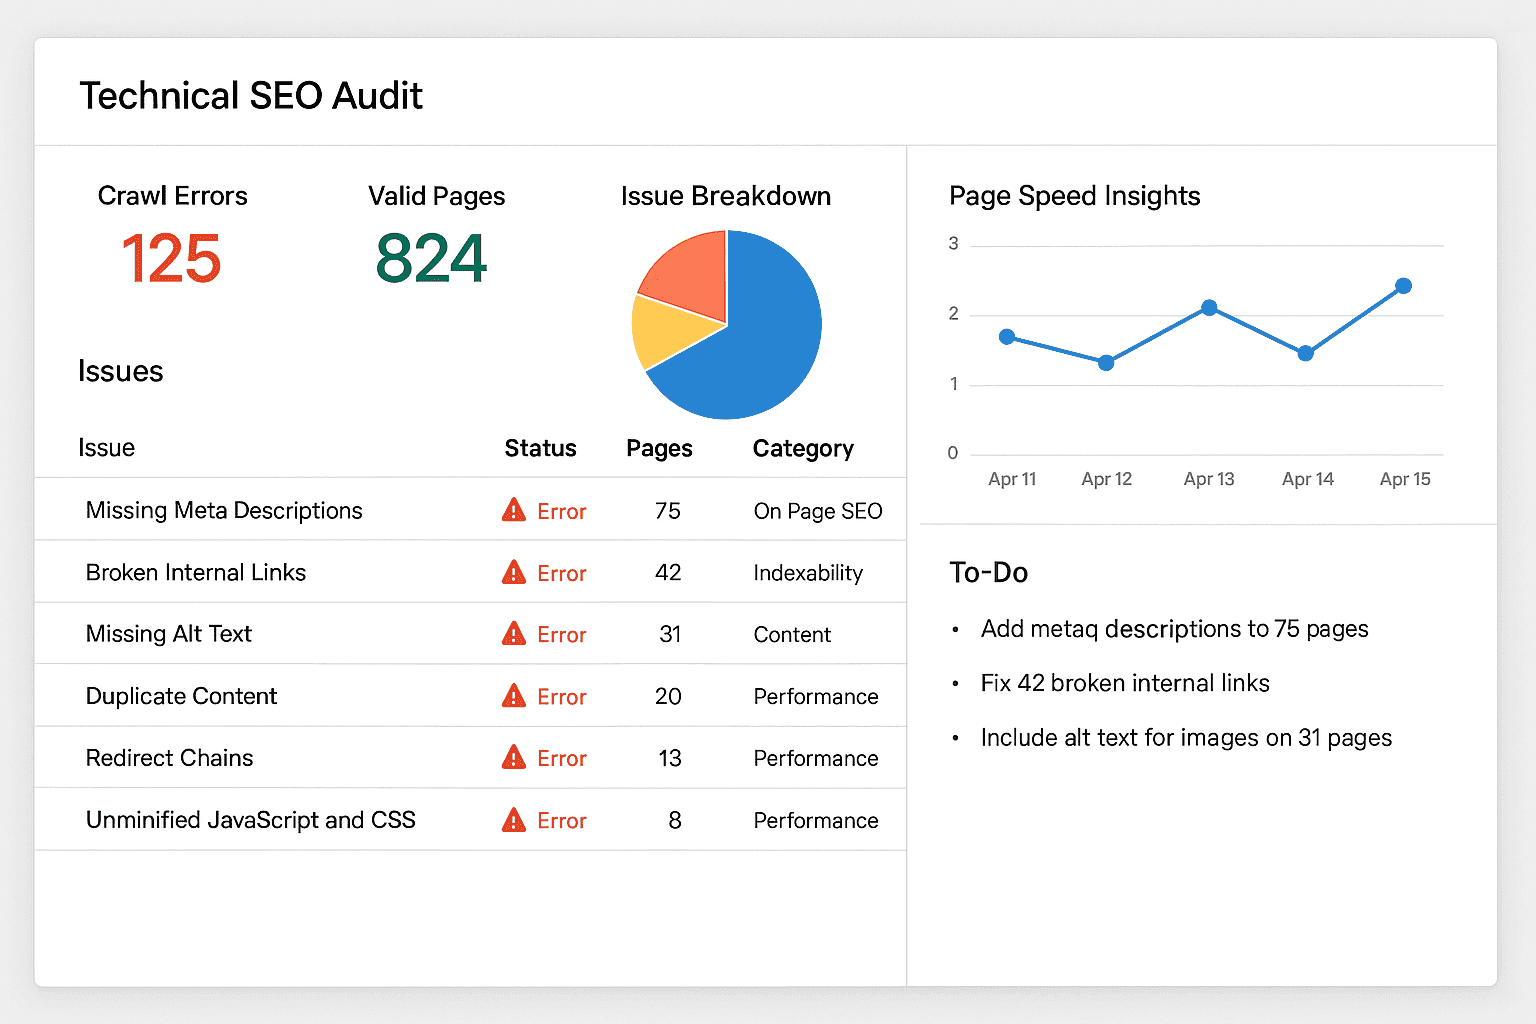Screen dimensions: 1536x1024
Task: Select the error icon for Missing Alt Text
Action: point(513,634)
